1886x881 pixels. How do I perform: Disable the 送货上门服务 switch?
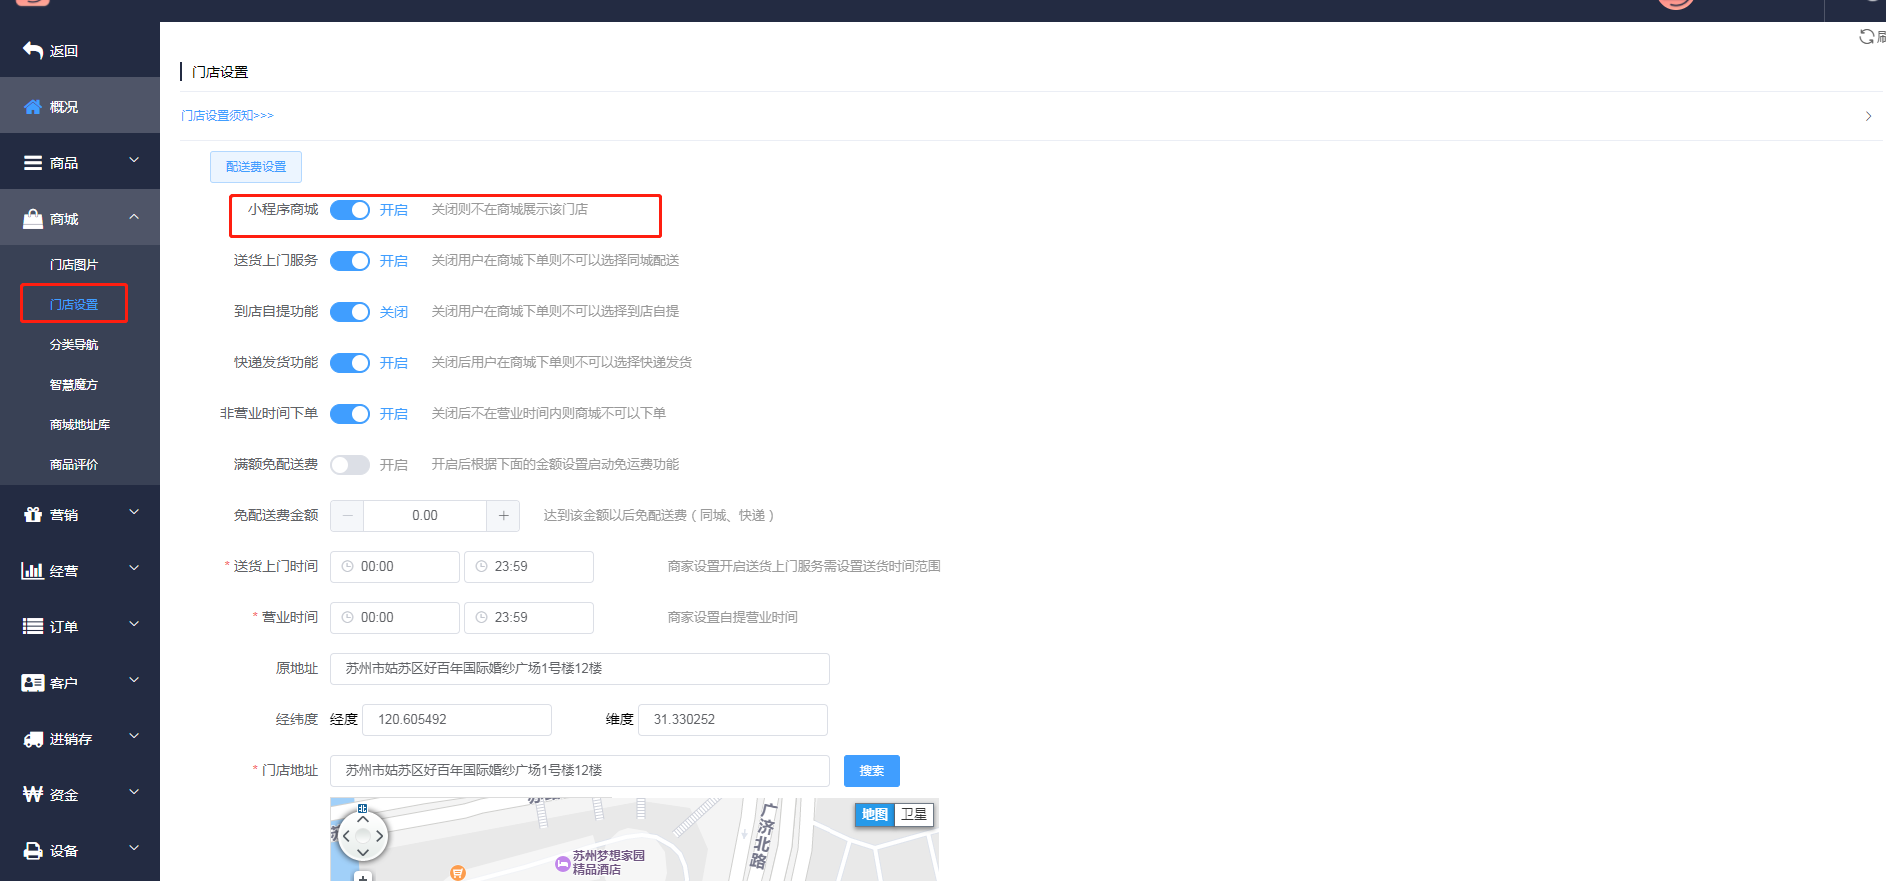350,261
